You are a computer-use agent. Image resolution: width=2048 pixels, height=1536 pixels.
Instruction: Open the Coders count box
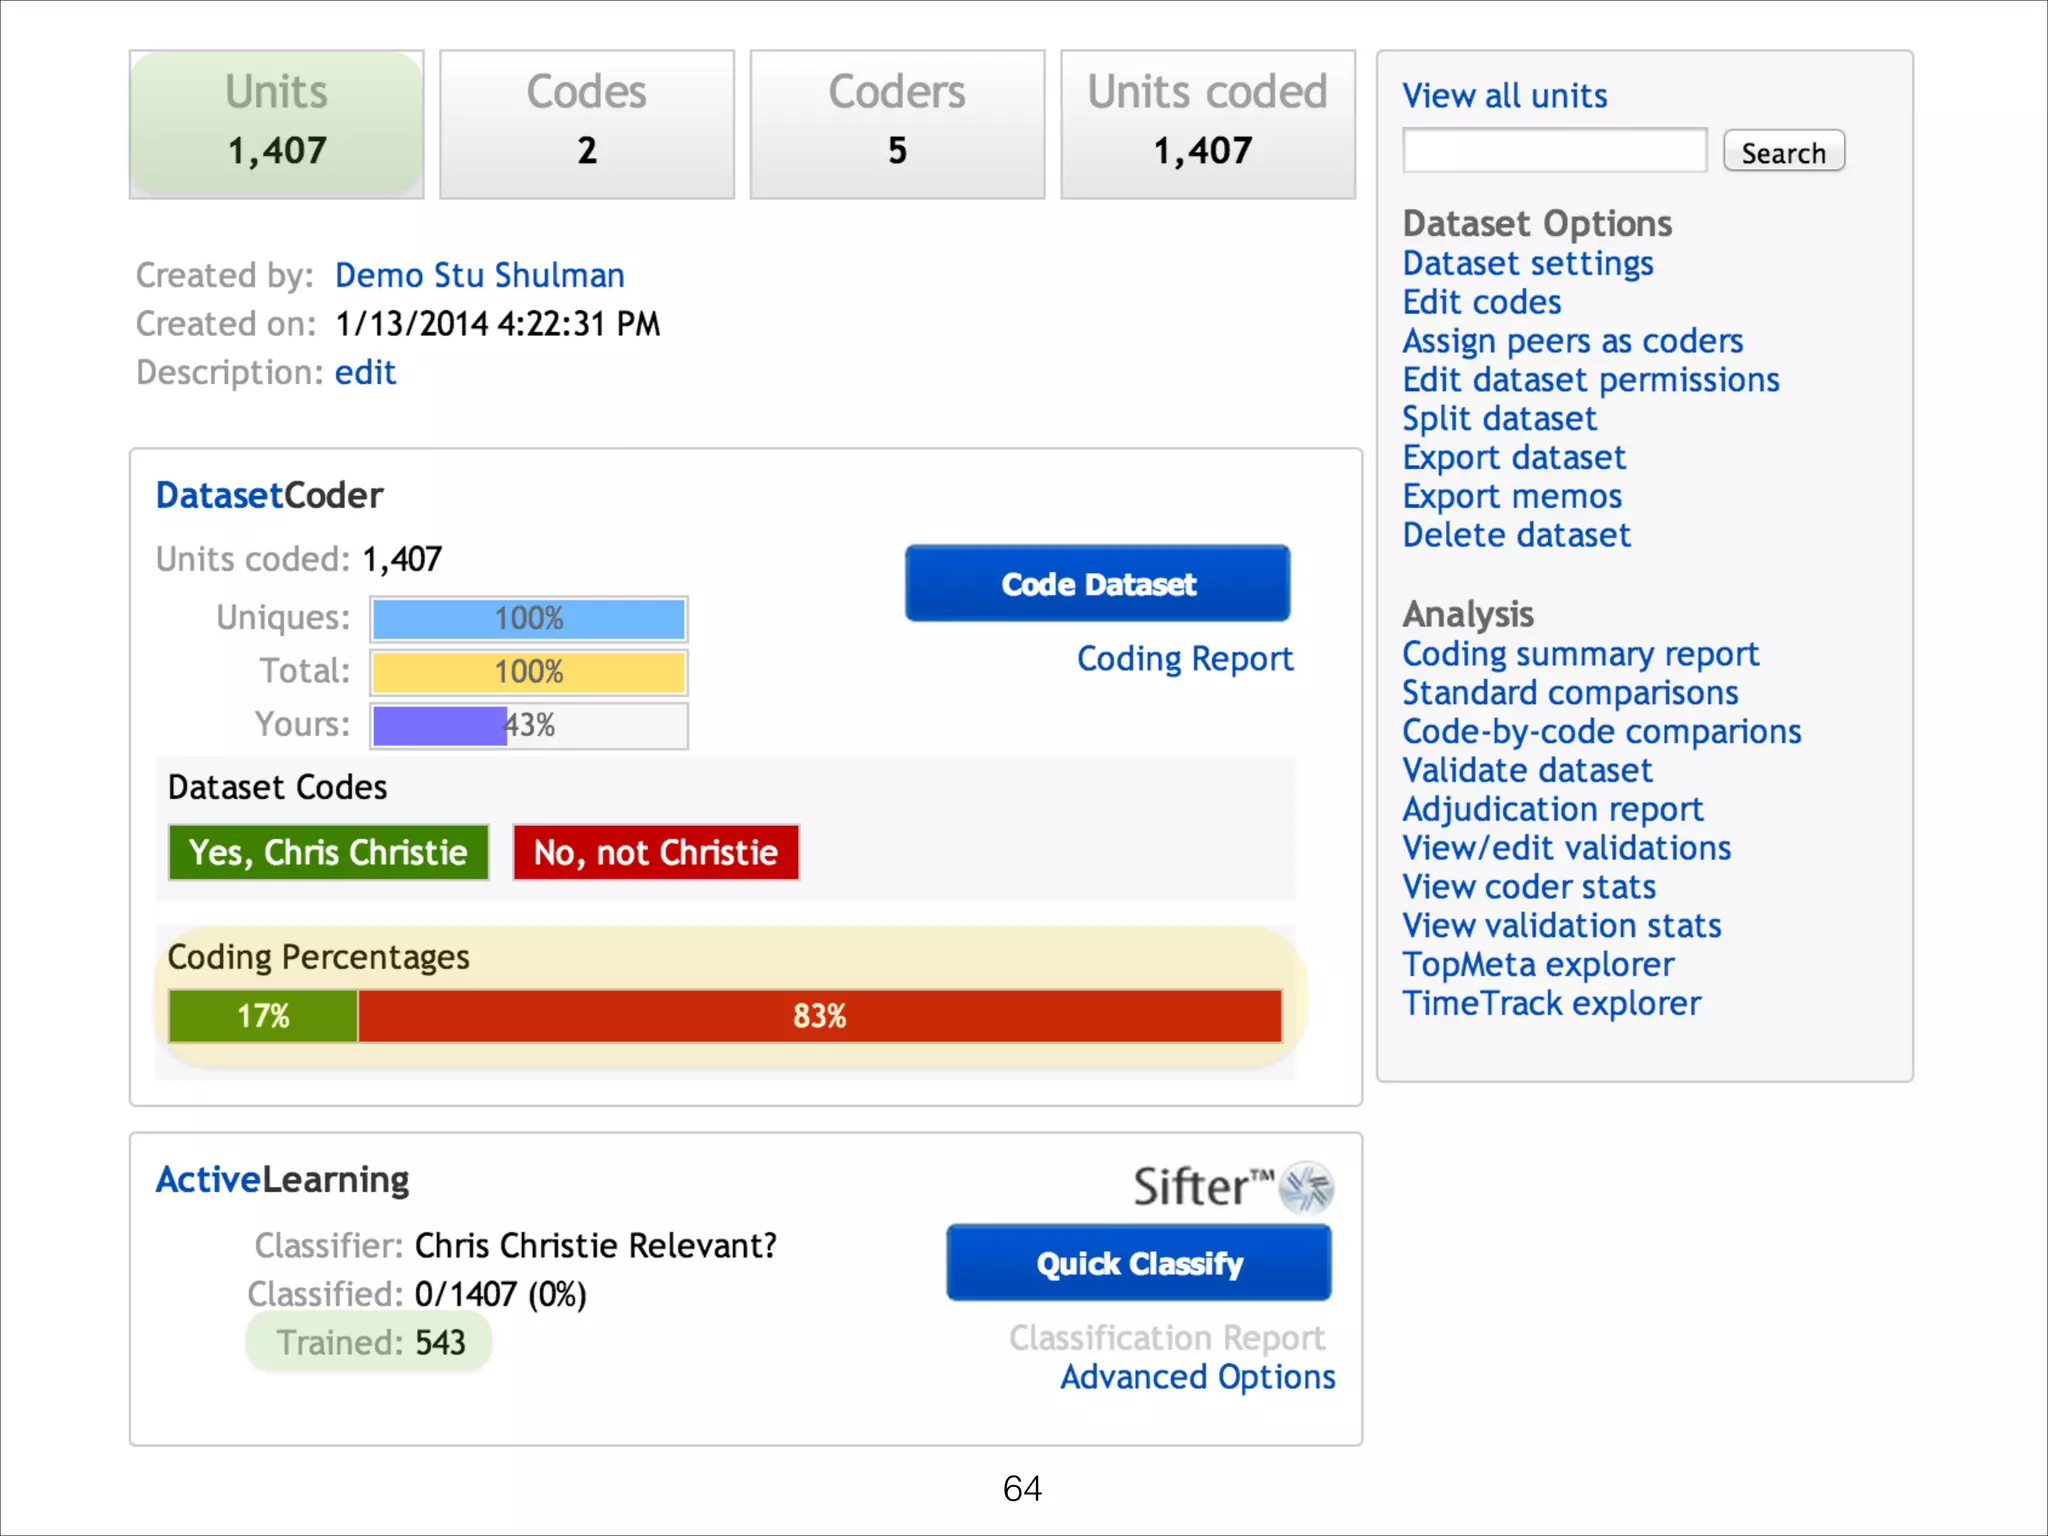[897, 124]
